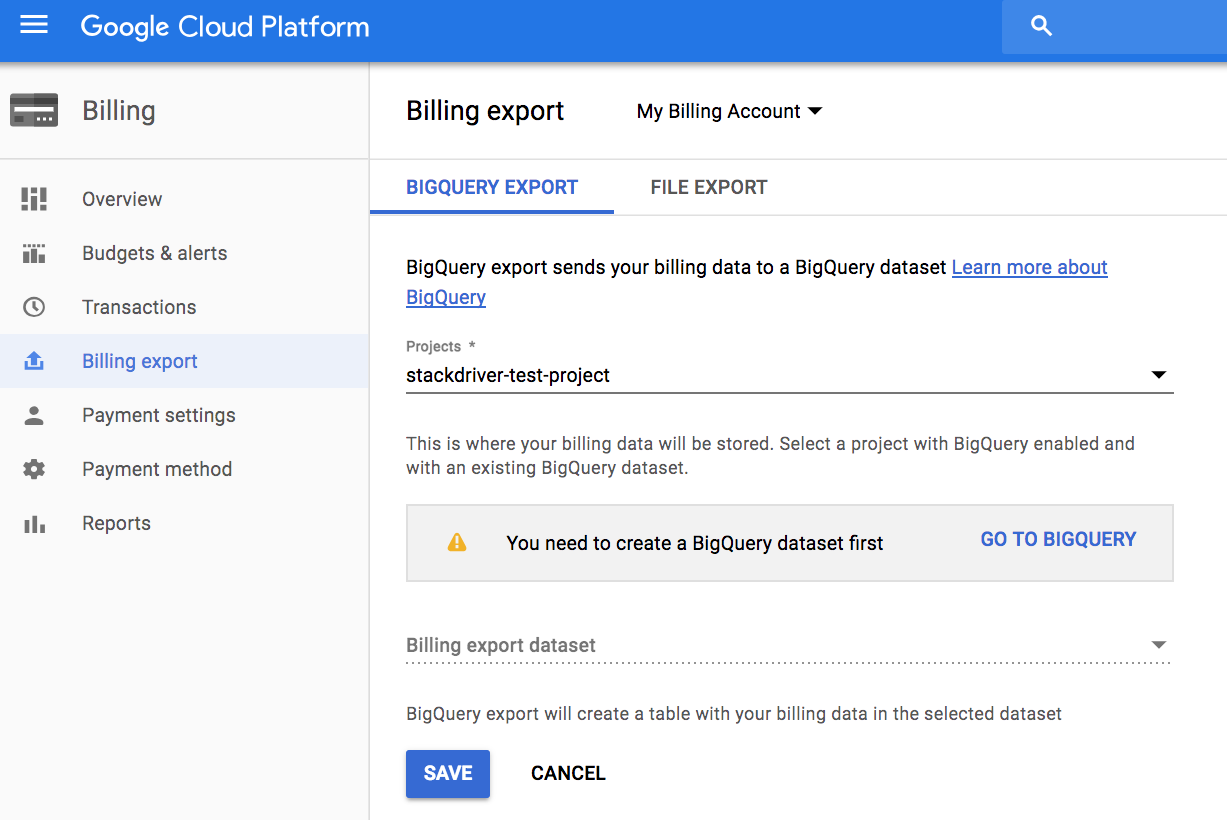The image size is (1227, 820).
Task: Switch to the File Export tab
Action: pyautogui.click(x=708, y=187)
